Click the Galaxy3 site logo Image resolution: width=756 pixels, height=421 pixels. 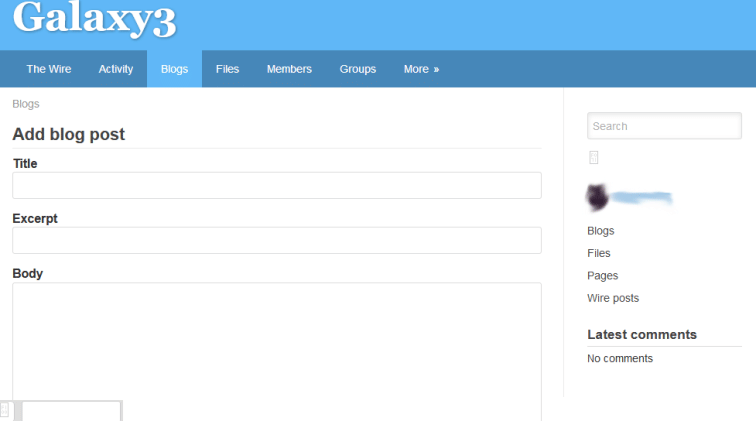(x=95, y=20)
